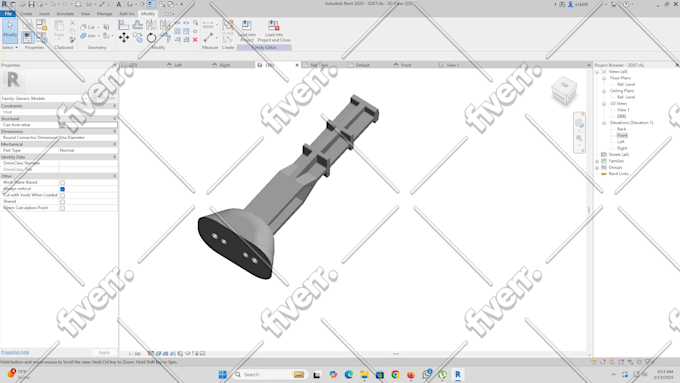Collapse the Ceiling Plans node

pos(604,91)
